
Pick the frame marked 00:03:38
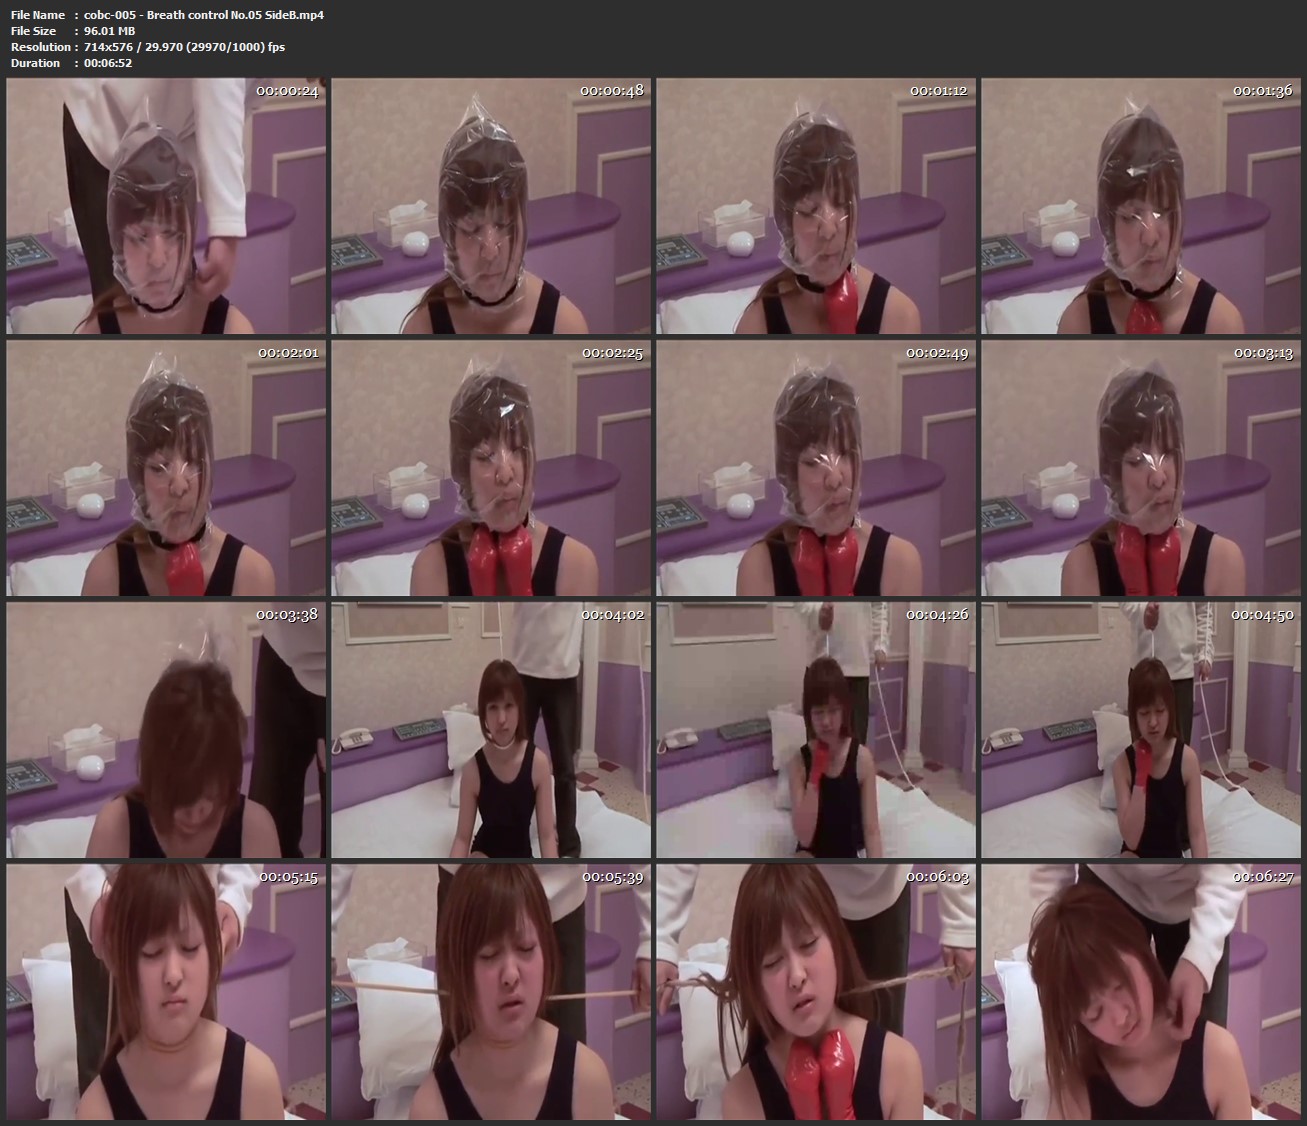166,730
